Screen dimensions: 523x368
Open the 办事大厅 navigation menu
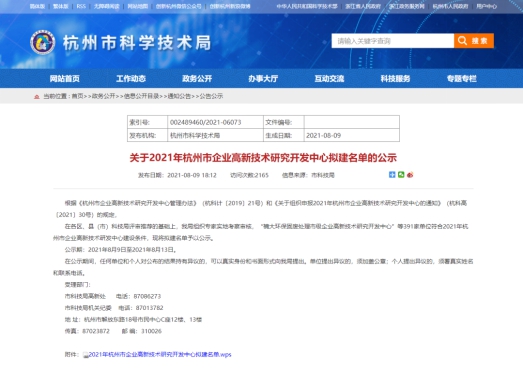point(263,78)
